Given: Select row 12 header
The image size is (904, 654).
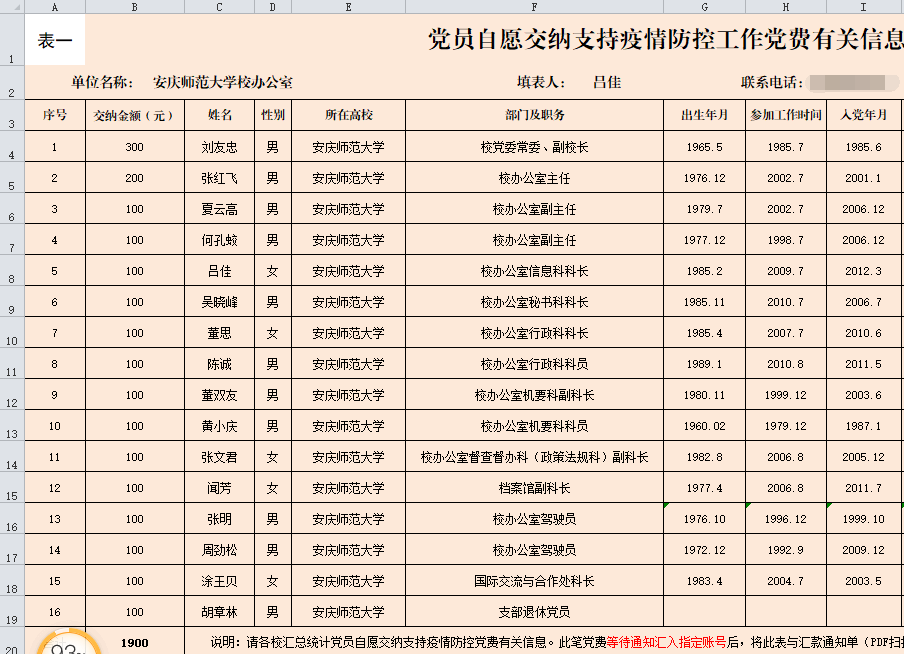Looking at the screenshot, I should click(12, 395).
